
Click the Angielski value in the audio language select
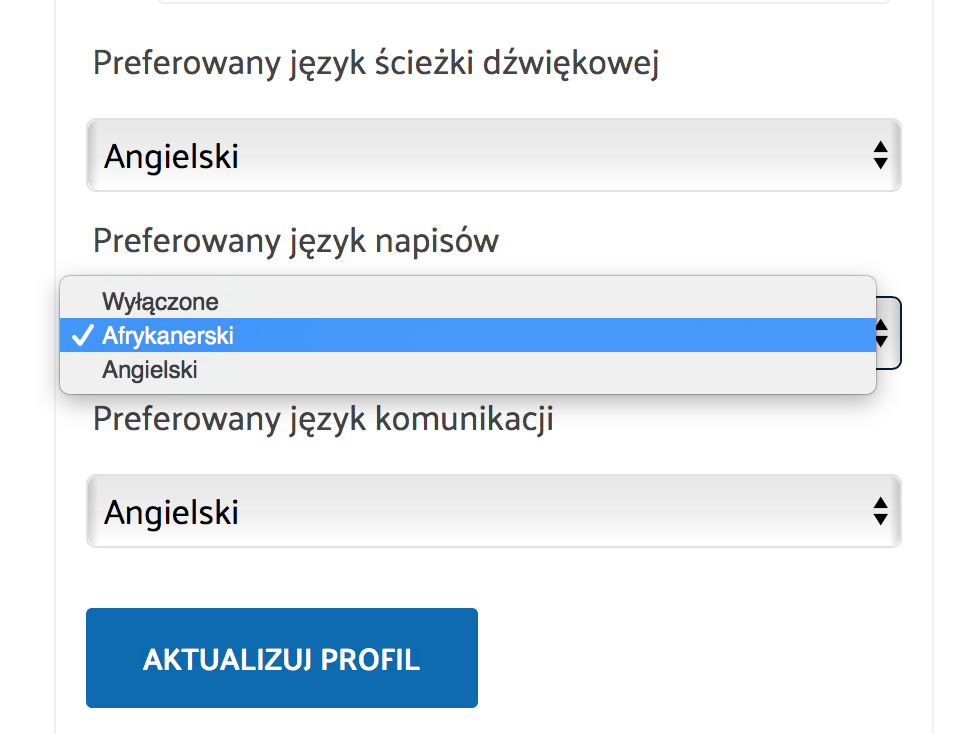coord(172,156)
